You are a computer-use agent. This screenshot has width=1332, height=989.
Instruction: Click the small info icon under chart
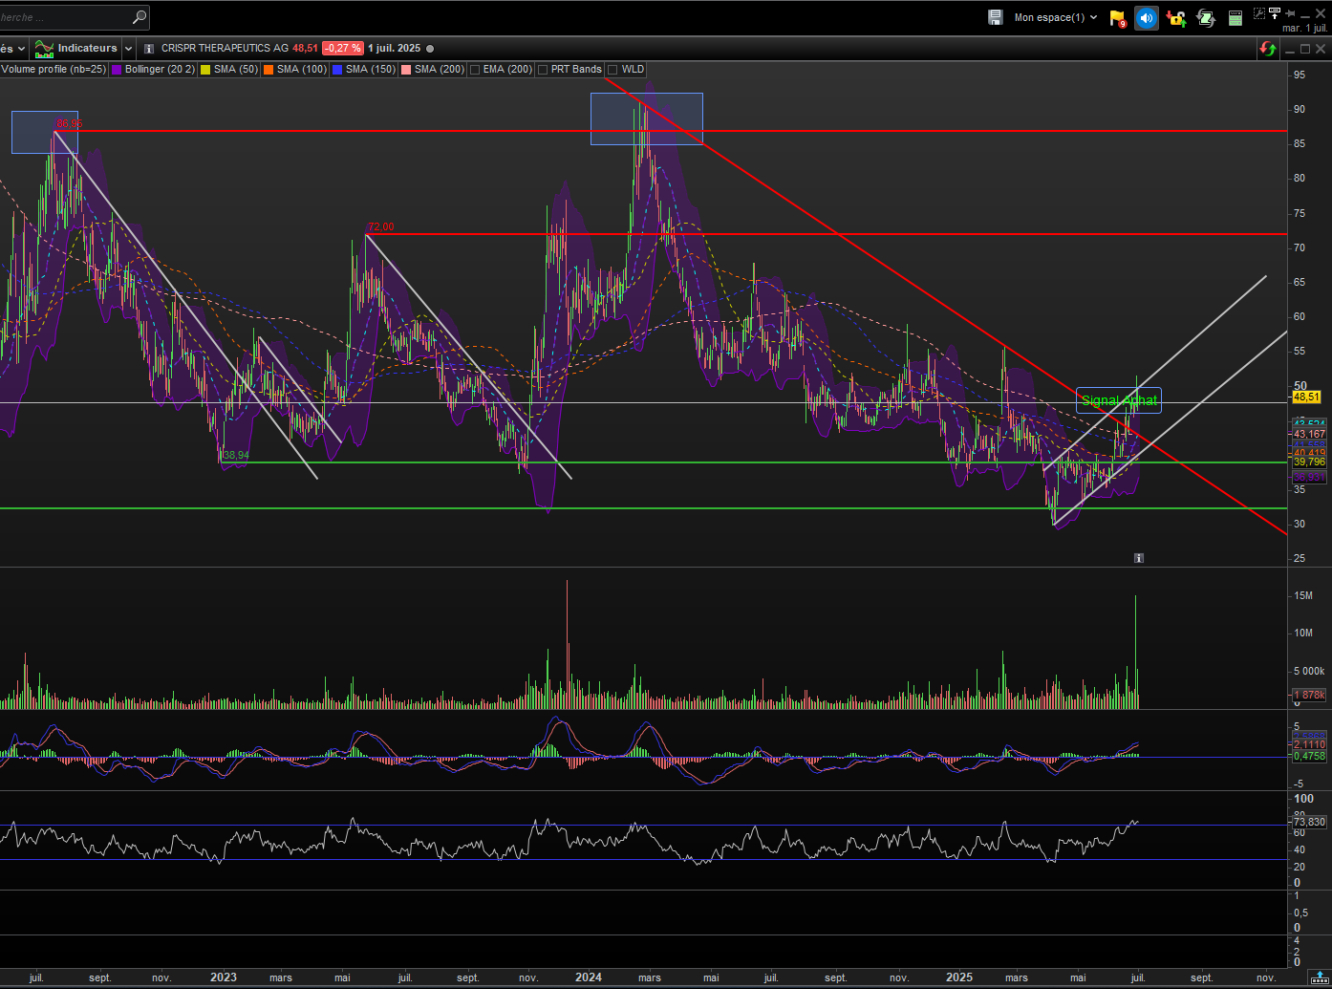coord(1138,558)
